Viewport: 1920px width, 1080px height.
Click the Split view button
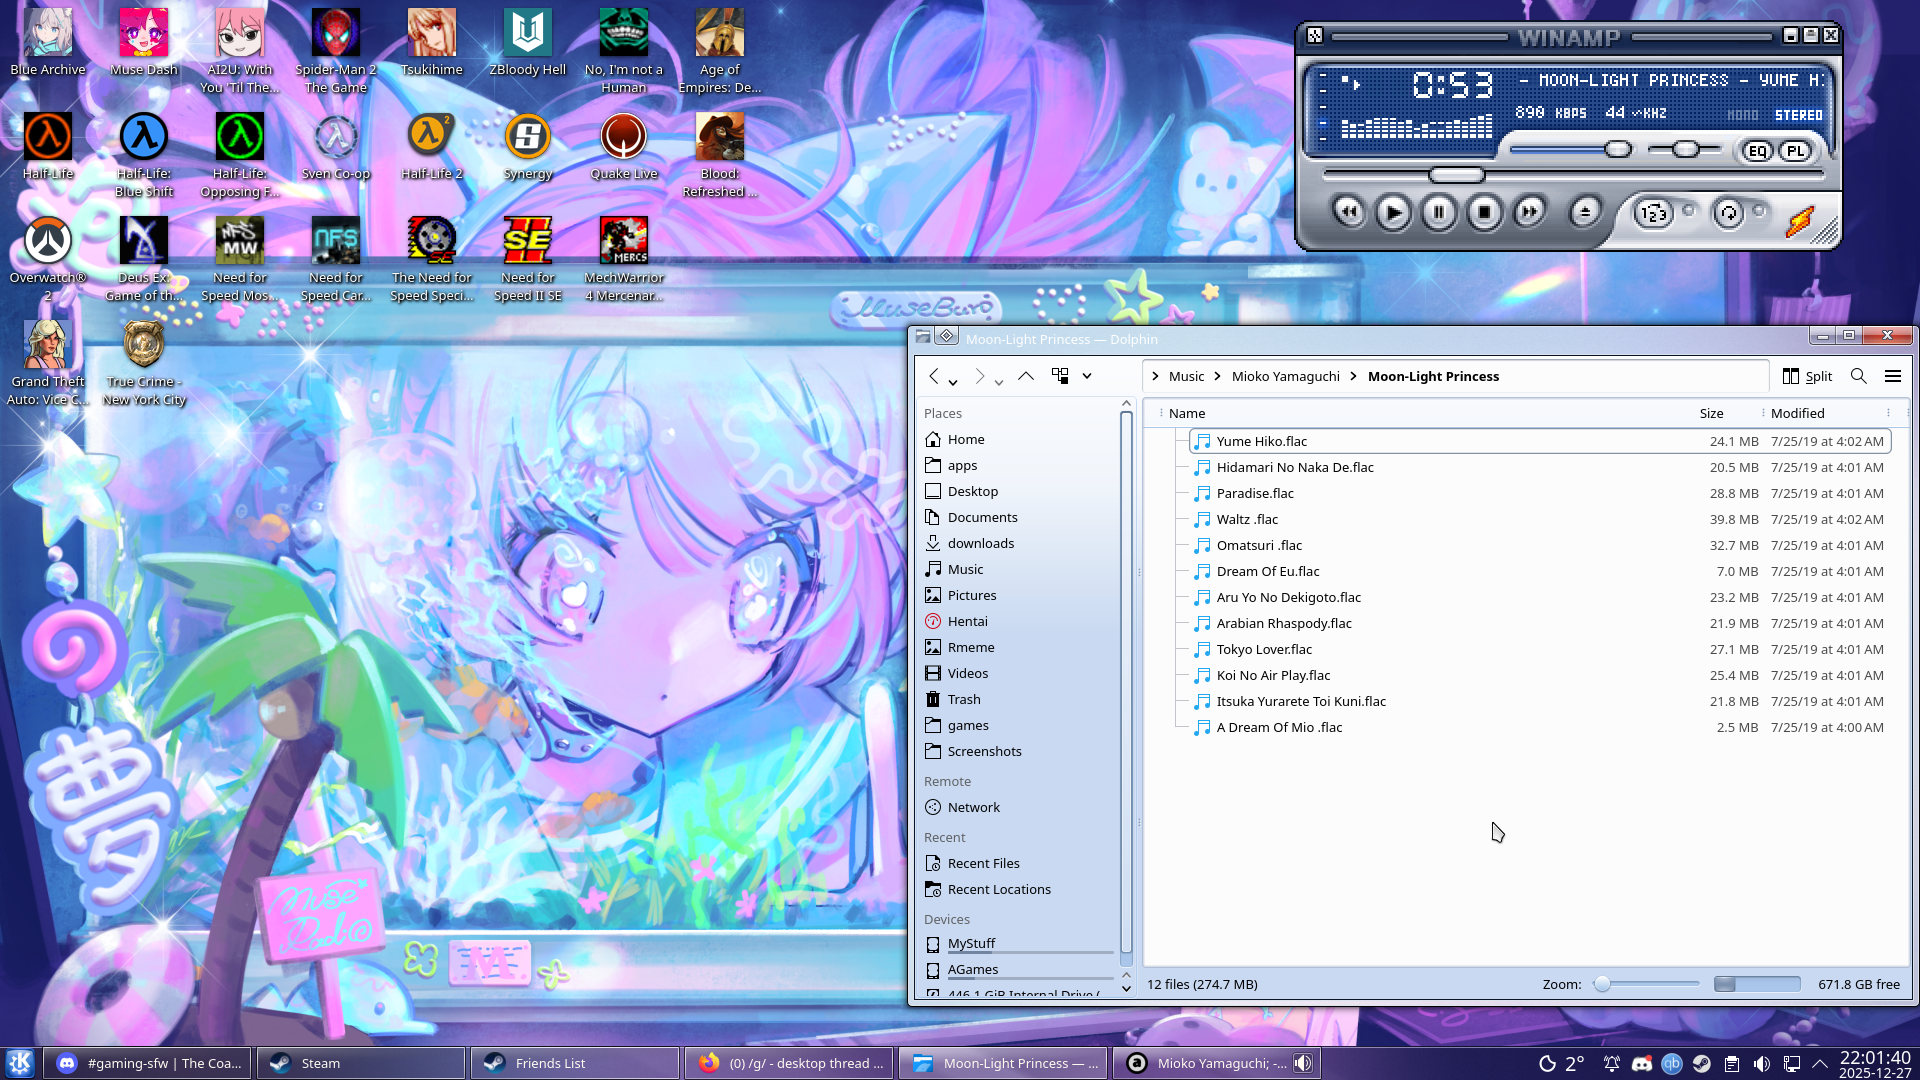tap(1807, 376)
